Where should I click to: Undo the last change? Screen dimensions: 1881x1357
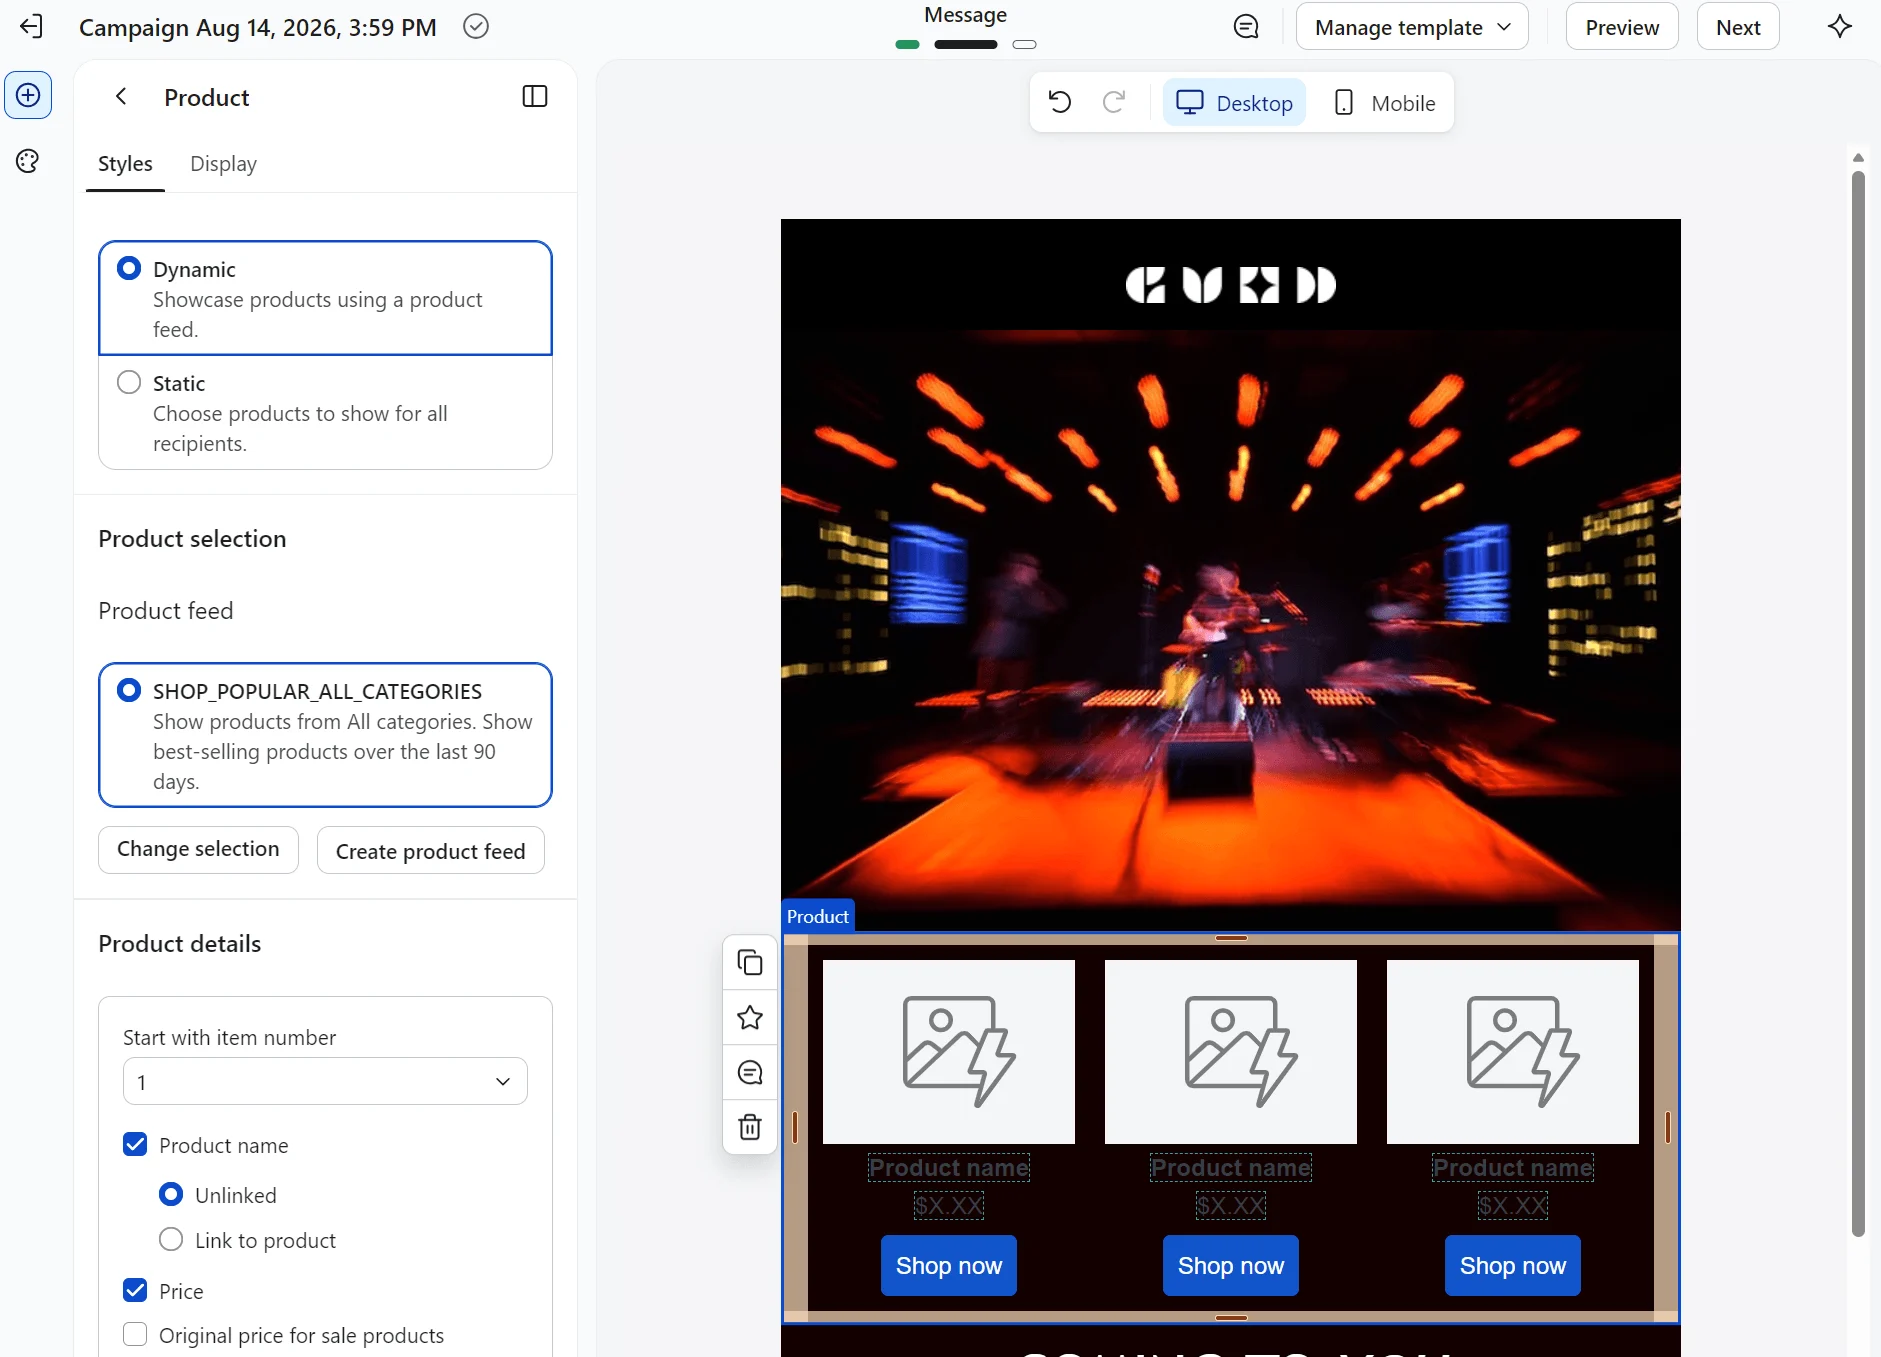click(x=1060, y=102)
